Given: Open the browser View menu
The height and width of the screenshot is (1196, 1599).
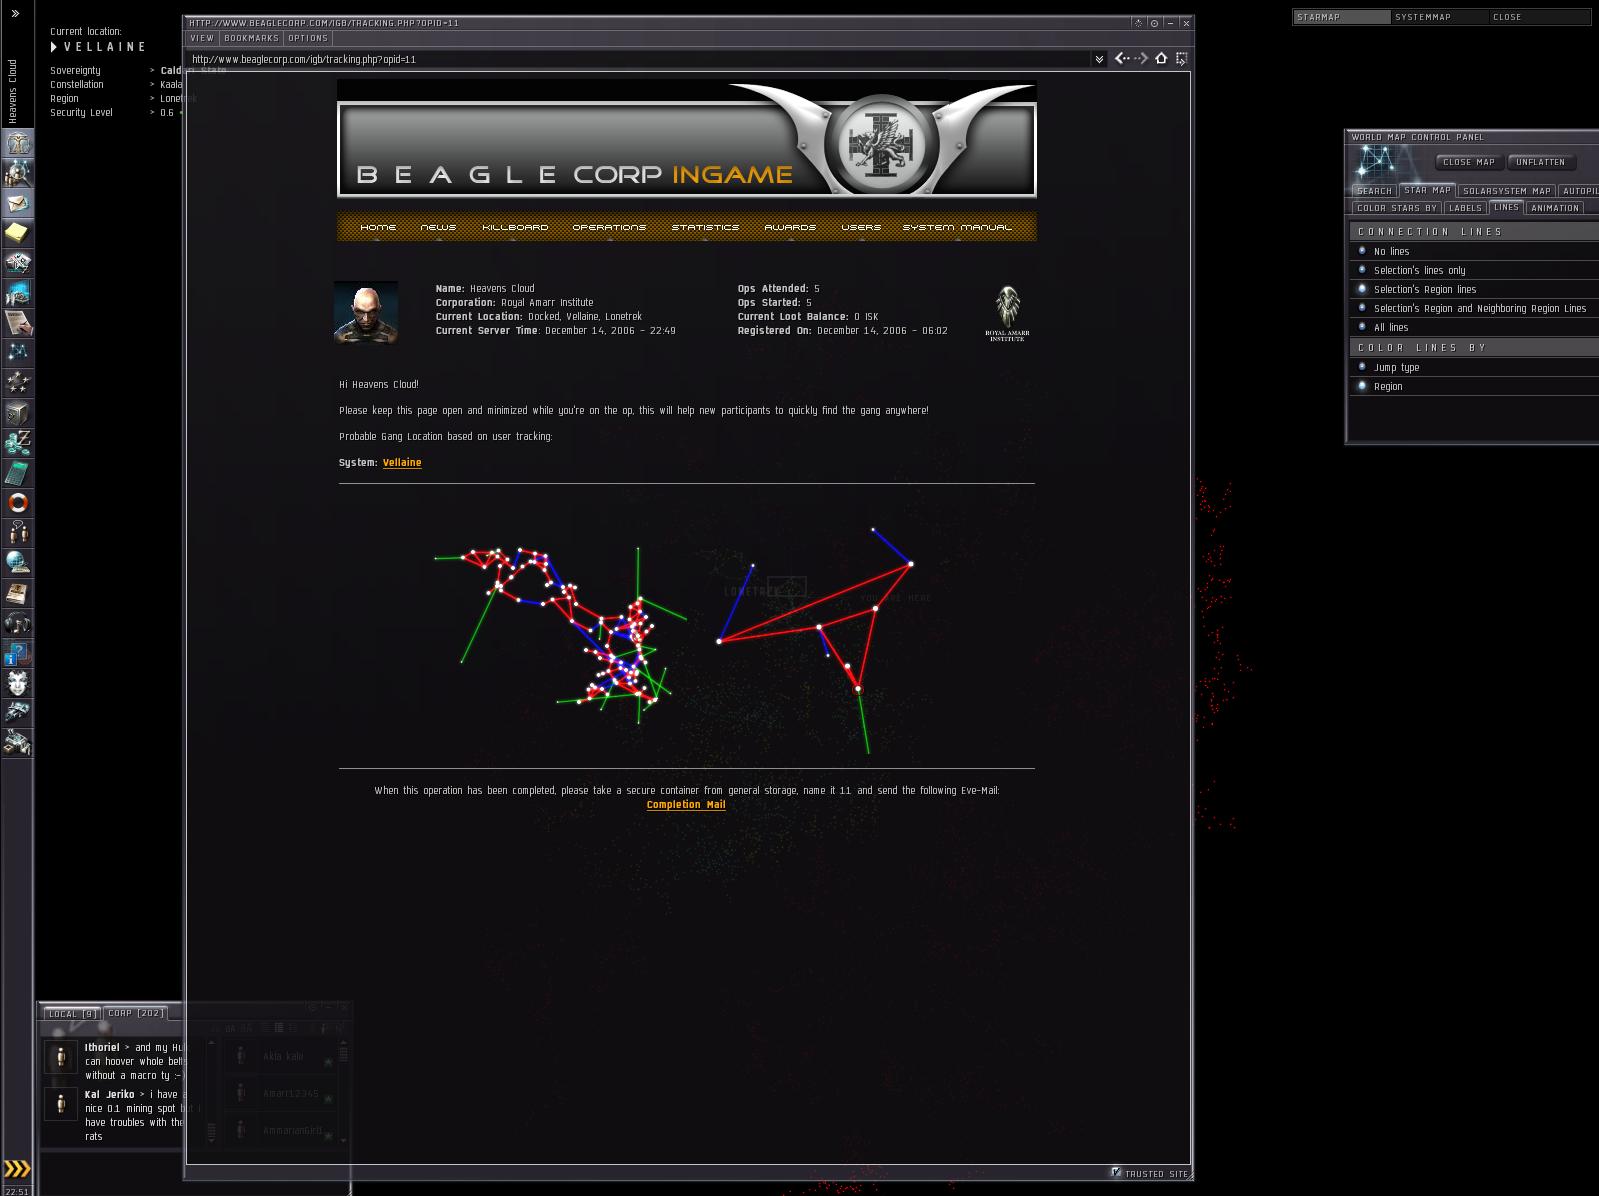Looking at the screenshot, I should click(202, 38).
